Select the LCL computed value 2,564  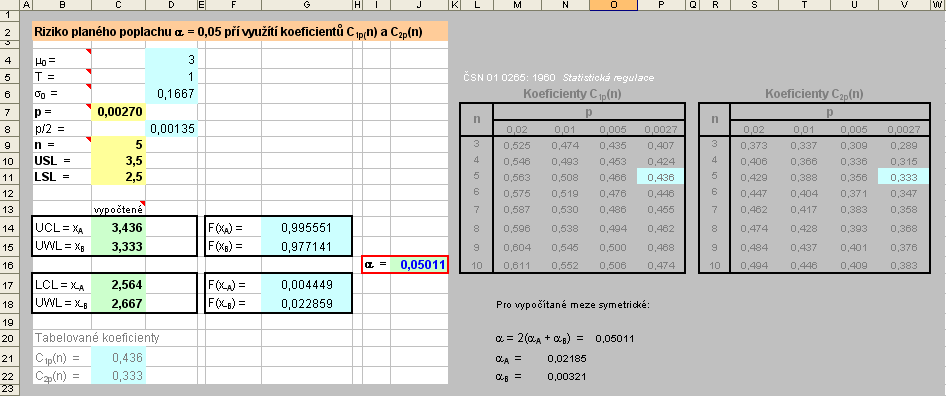point(118,287)
